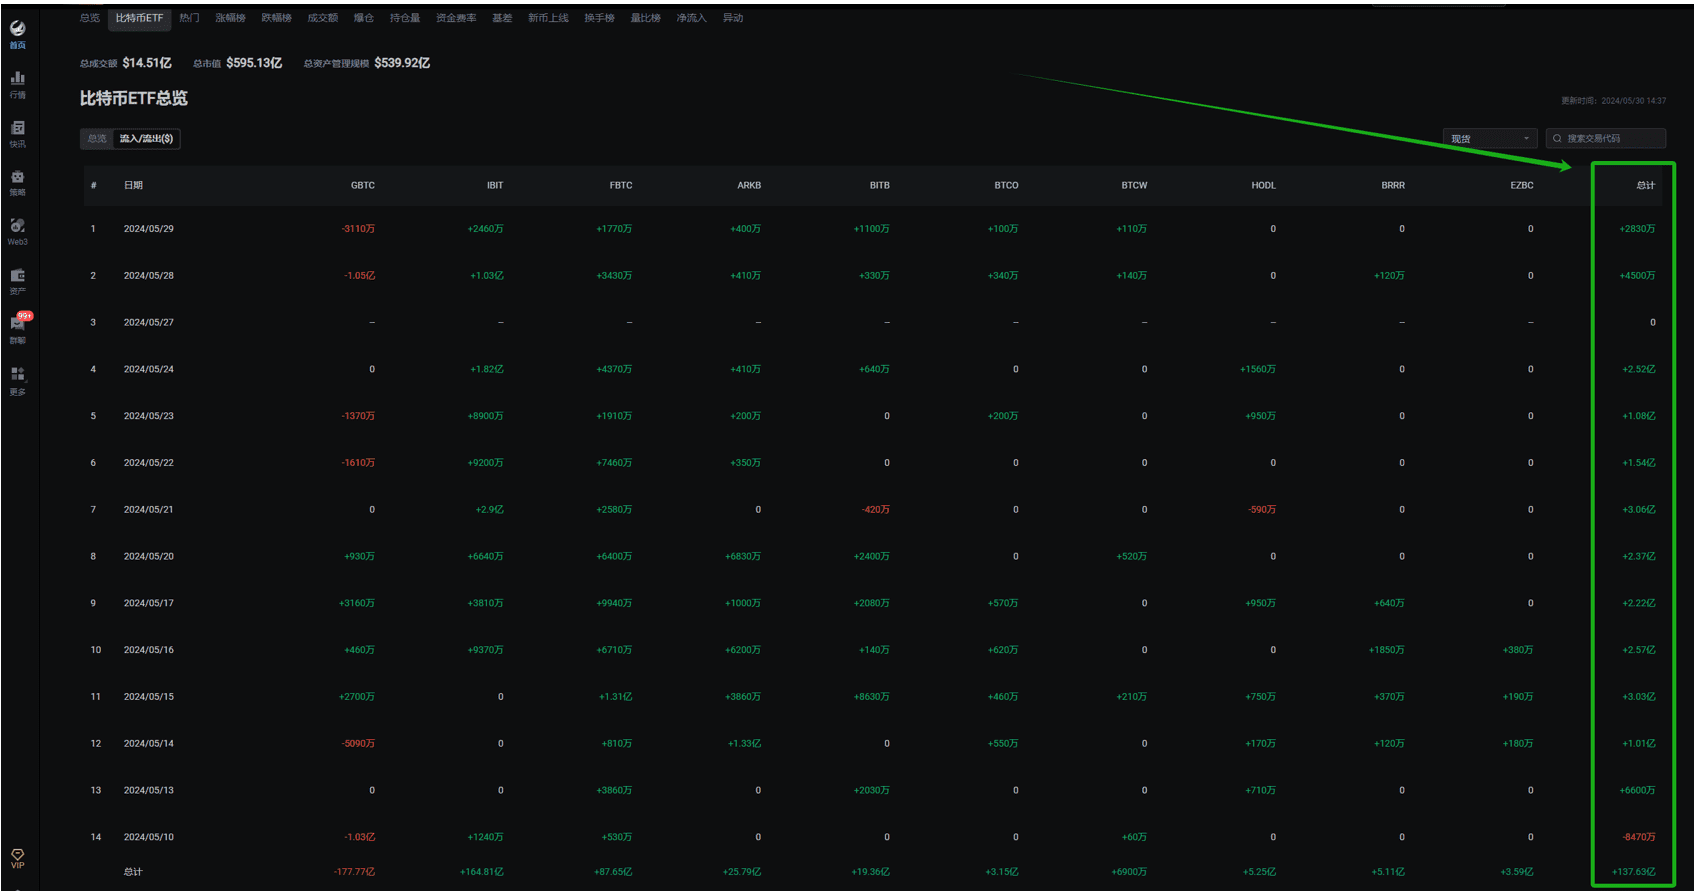Open the 涨幅榜 tab
The height and width of the screenshot is (891, 1694).
coord(230,18)
